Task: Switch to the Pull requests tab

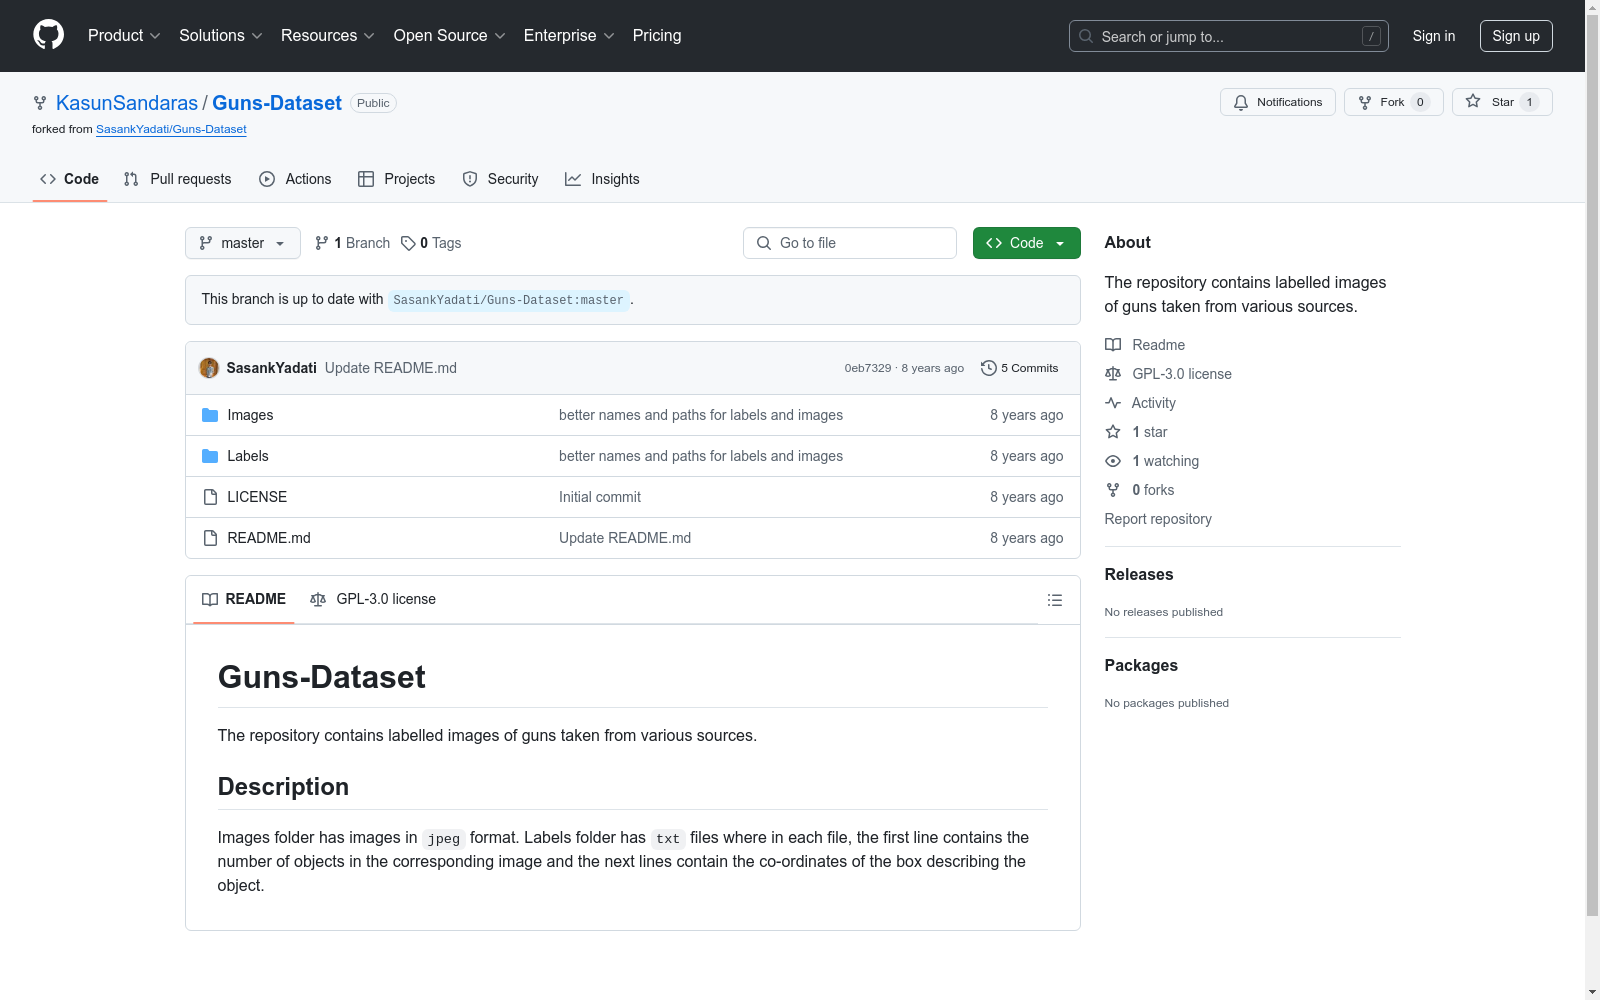Action: coord(178,179)
